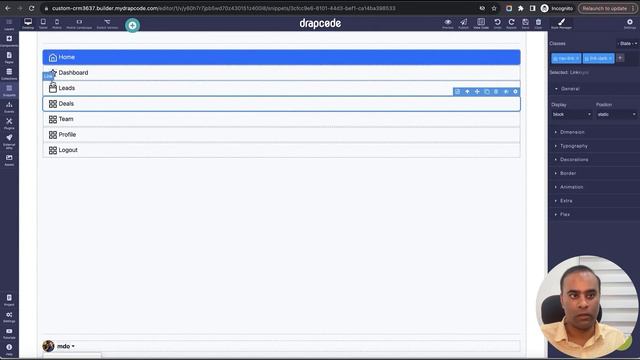Click gear icon in element toolbar
Viewport: 640px width, 360px height.
coord(516,92)
